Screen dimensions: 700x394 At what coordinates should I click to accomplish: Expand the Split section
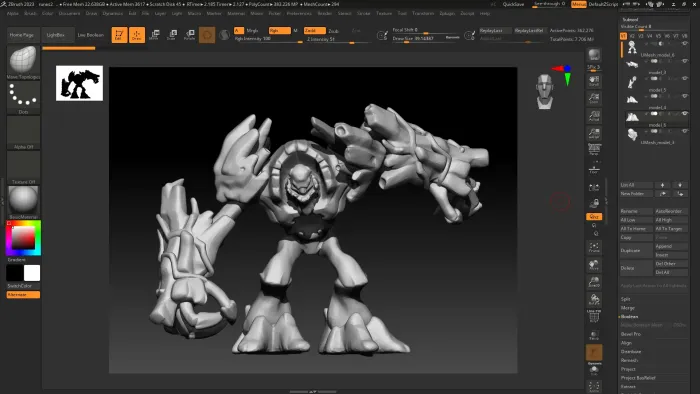(x=625, y=299)
